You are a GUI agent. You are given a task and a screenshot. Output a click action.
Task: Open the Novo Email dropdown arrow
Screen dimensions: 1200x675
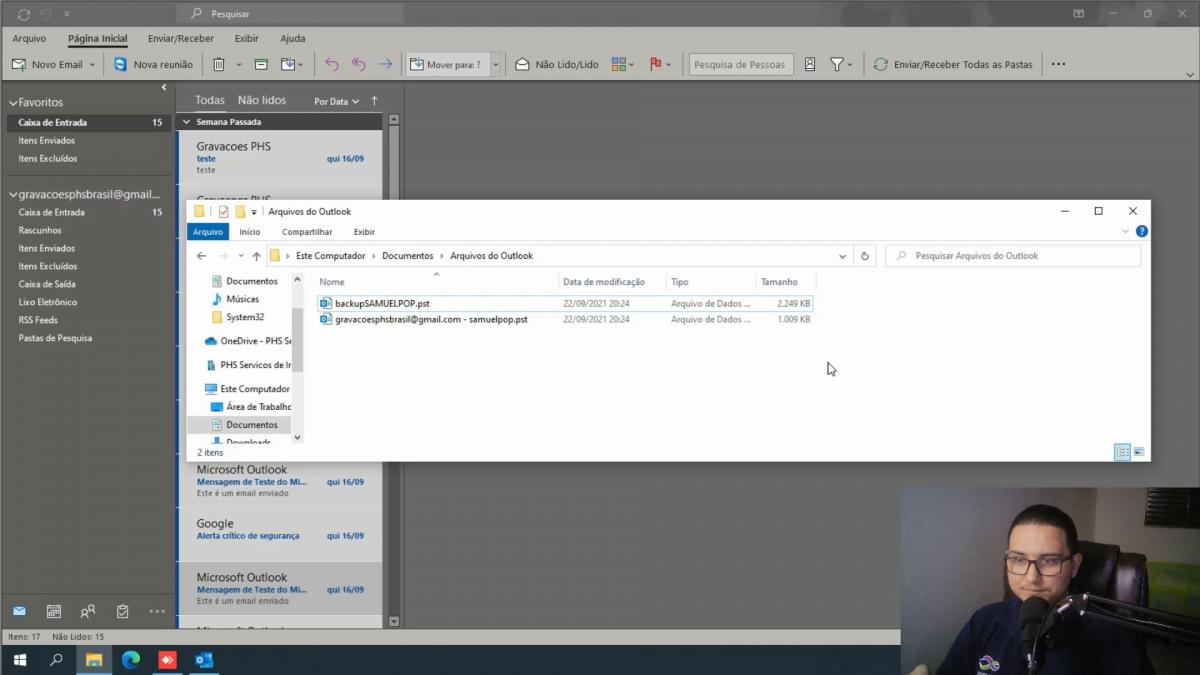(x=92, y=64)
